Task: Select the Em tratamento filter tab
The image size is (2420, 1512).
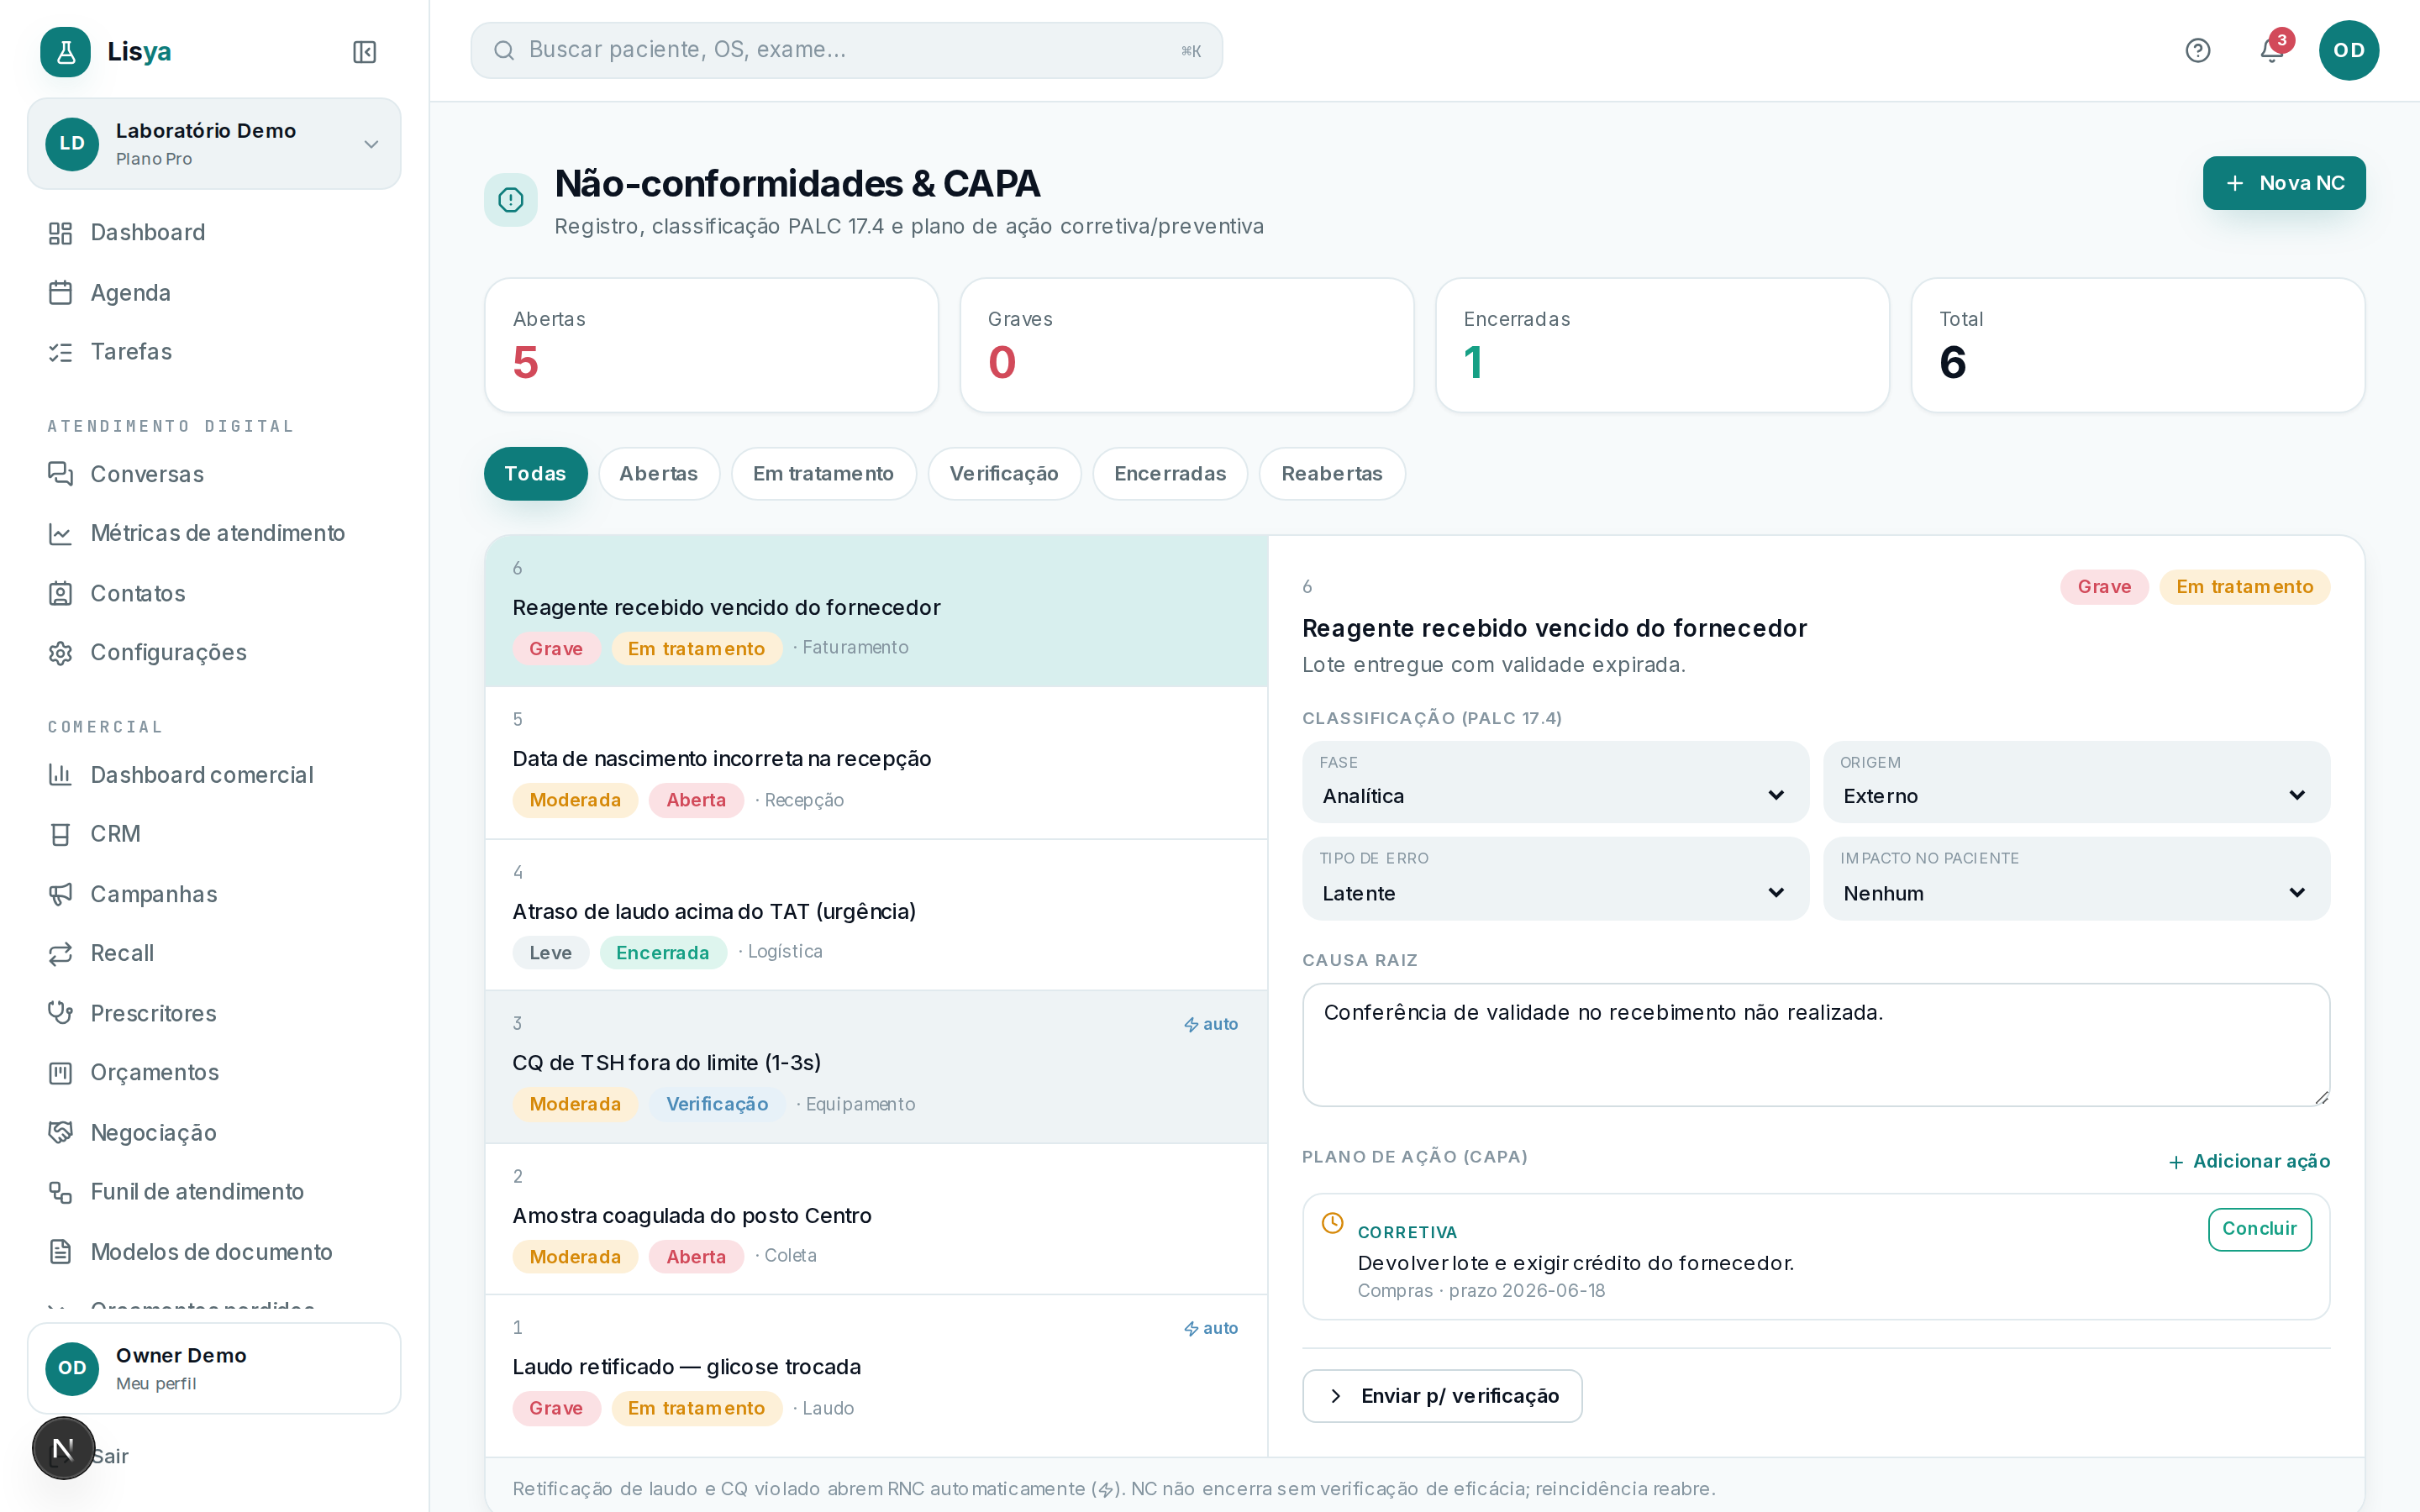Action: click(x=823, y=473)
